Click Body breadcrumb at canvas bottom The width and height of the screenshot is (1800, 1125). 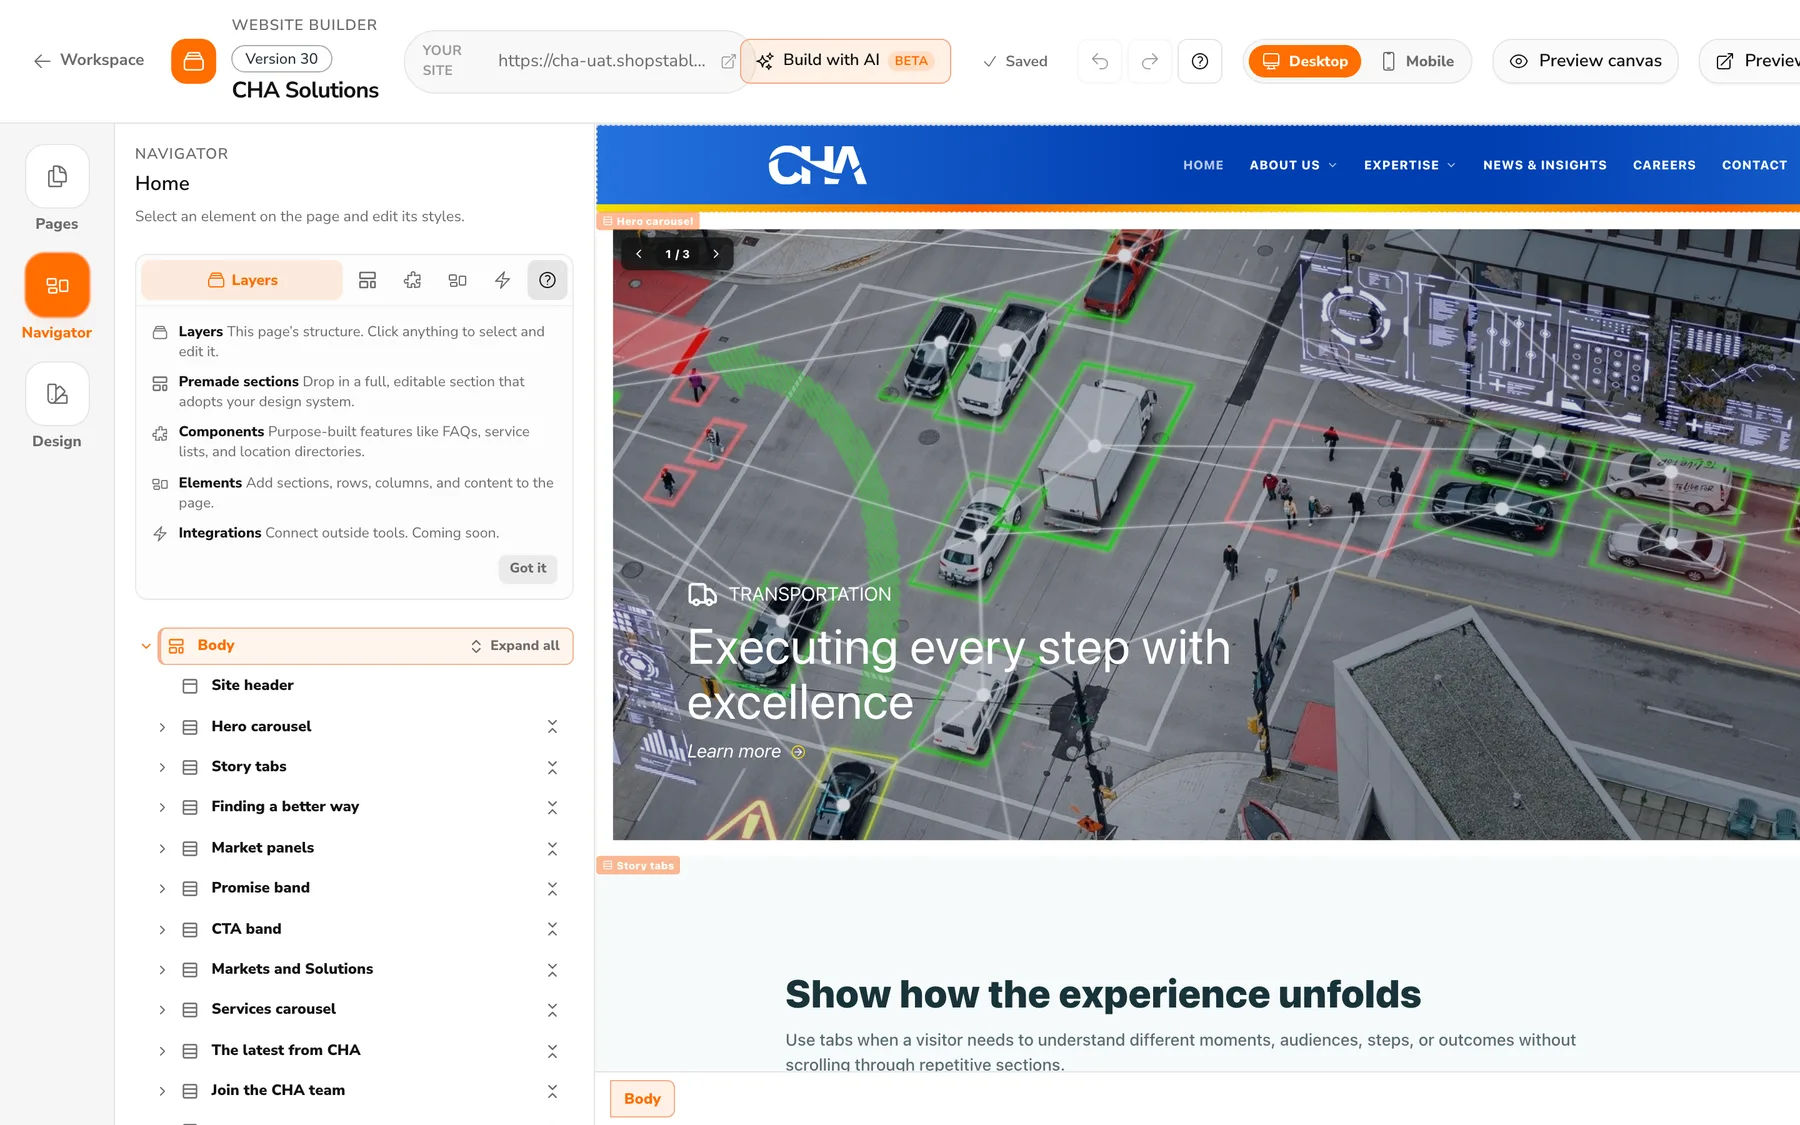coord(642,1099)
